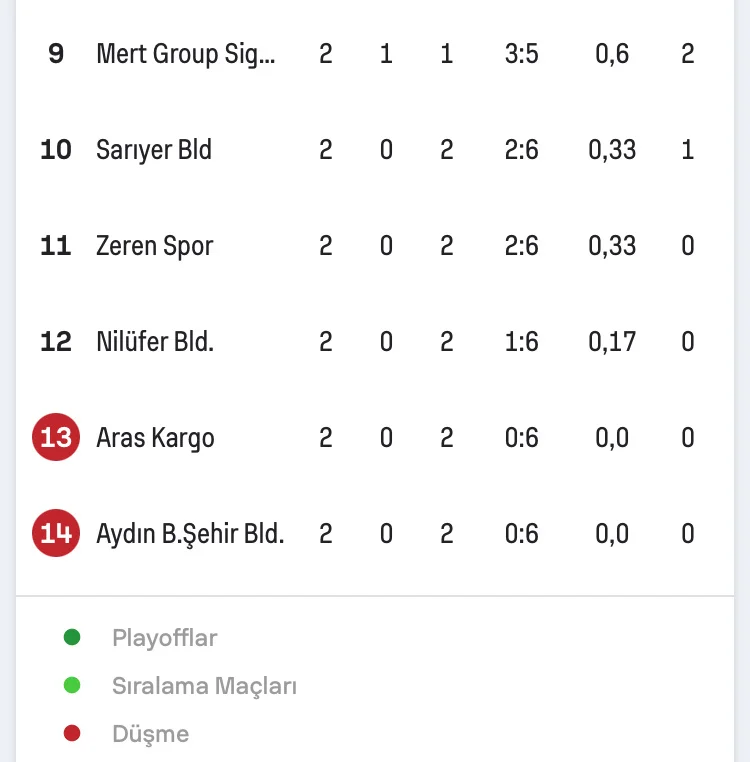Click the light green Sıralama Maçları dot
The image size is (750, 762).
(71, 685)
